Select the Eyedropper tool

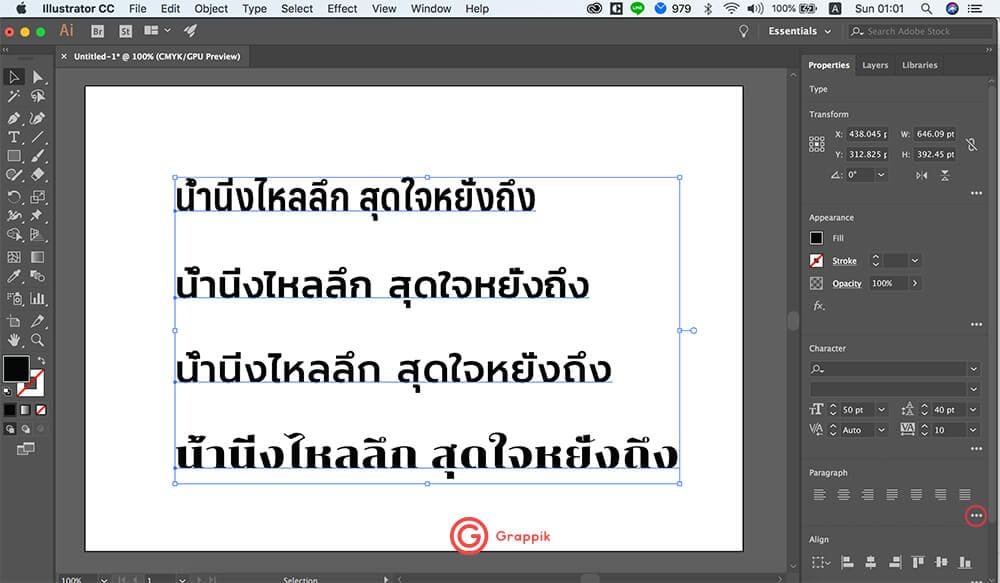tap(14, 276)
